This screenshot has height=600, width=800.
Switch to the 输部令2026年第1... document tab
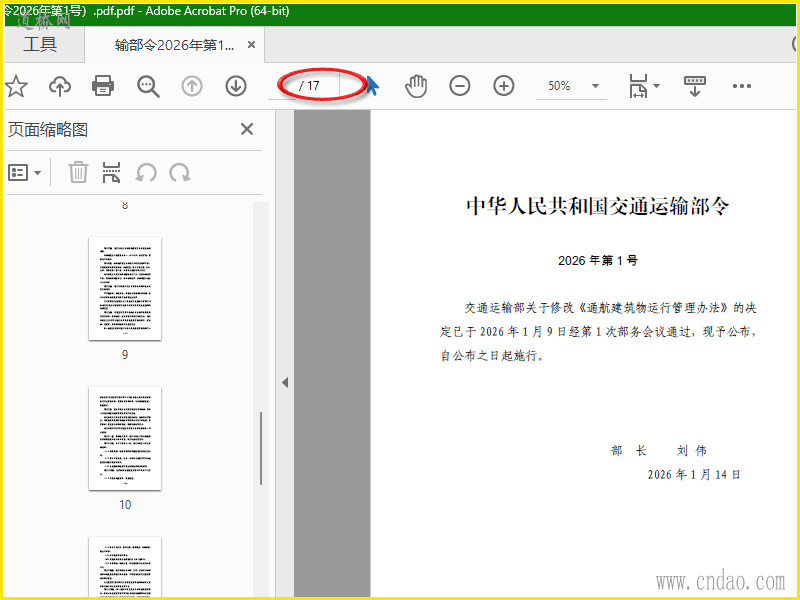coord(174,45)
